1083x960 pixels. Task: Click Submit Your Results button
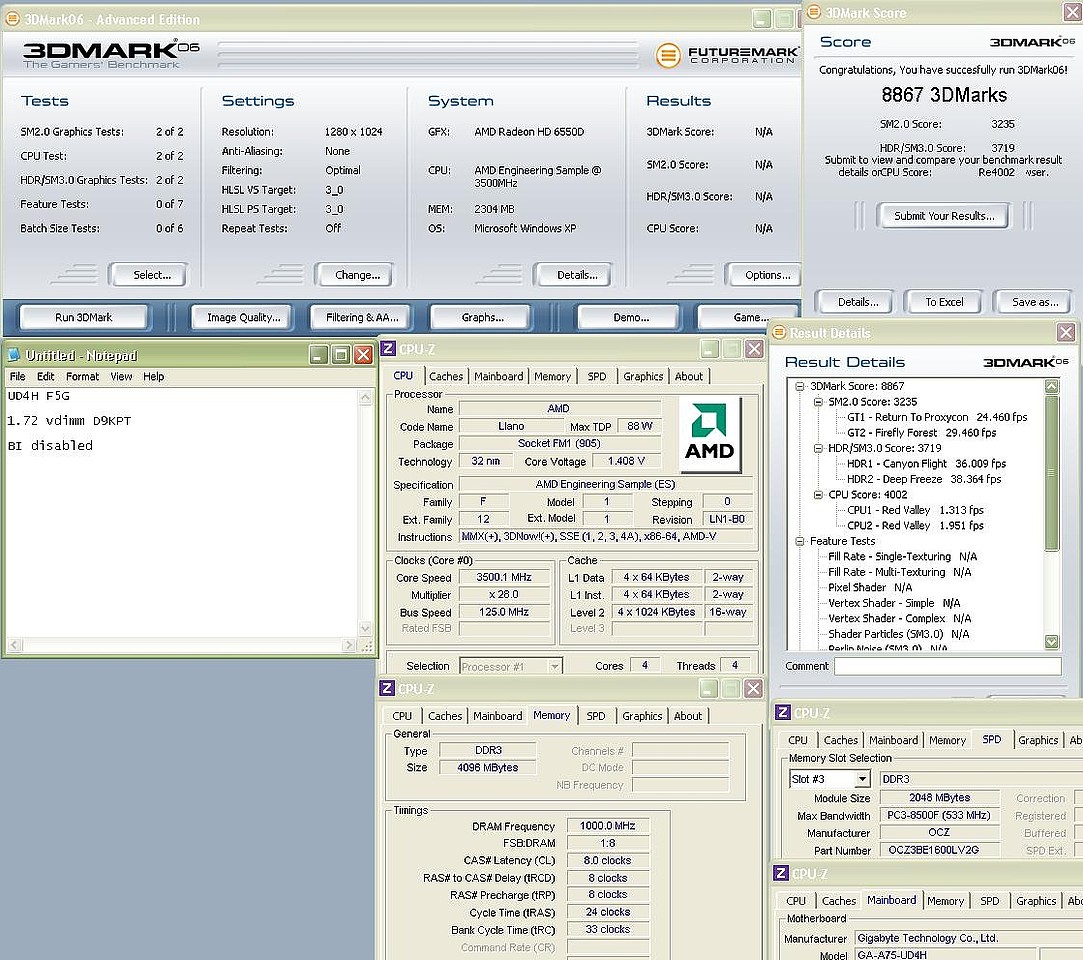pyautogui.click(x=943, y=216)
